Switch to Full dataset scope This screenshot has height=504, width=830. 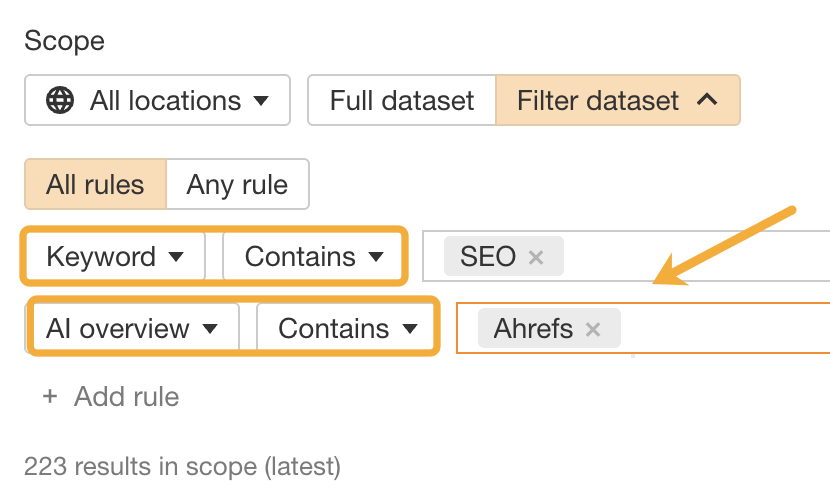[402, 101]
